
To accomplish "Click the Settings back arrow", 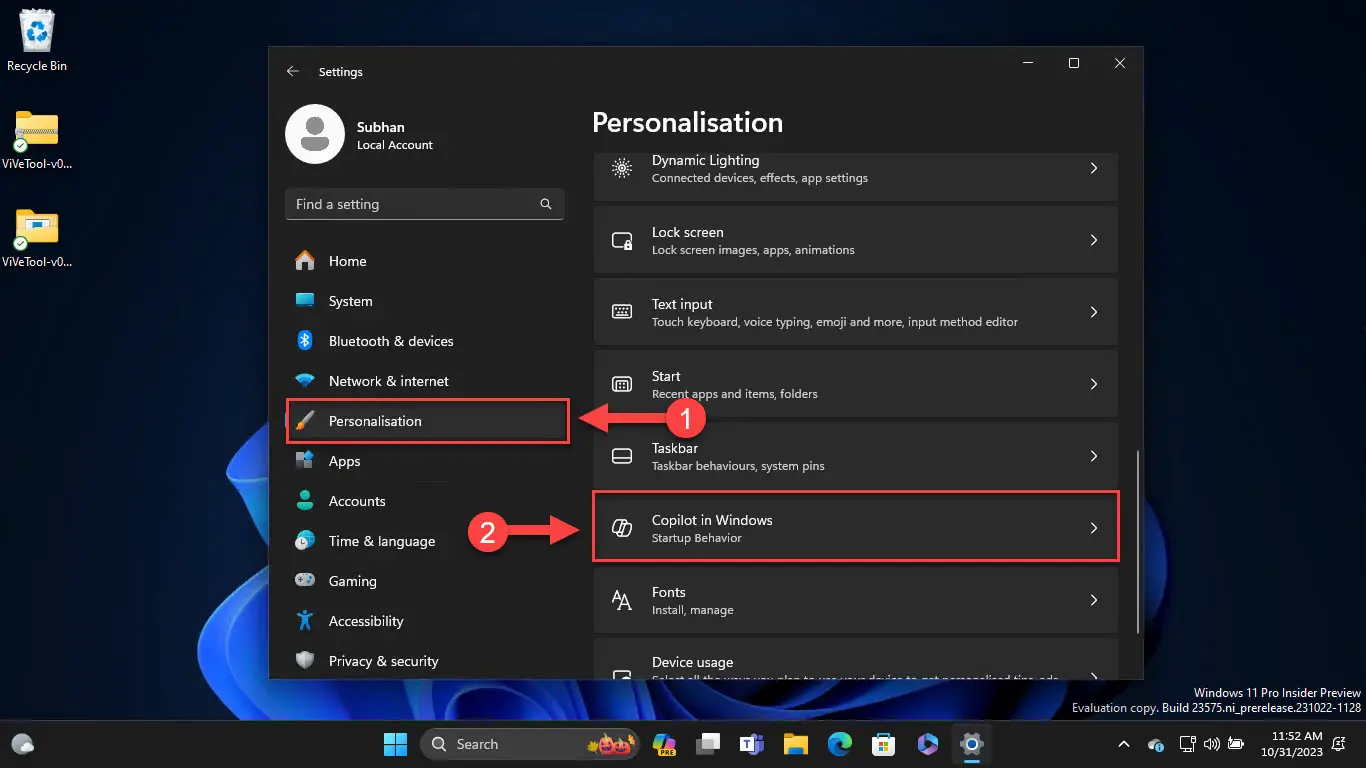I will click(x=292, y=72).
